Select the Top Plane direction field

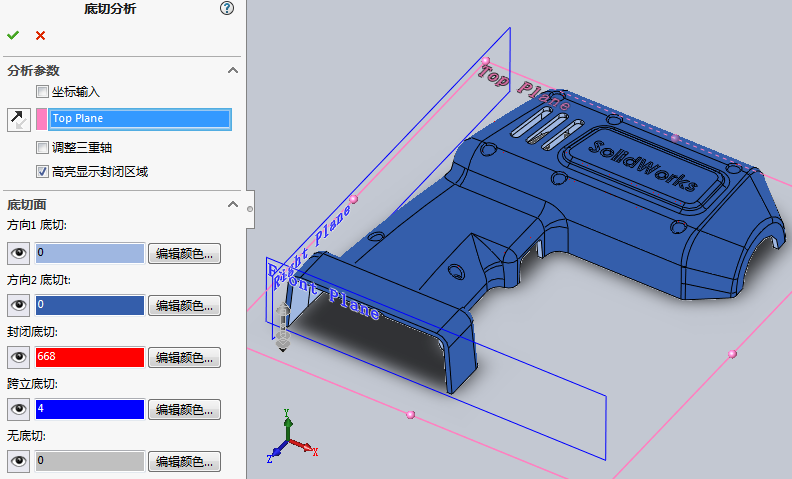(x=140, y=119)
